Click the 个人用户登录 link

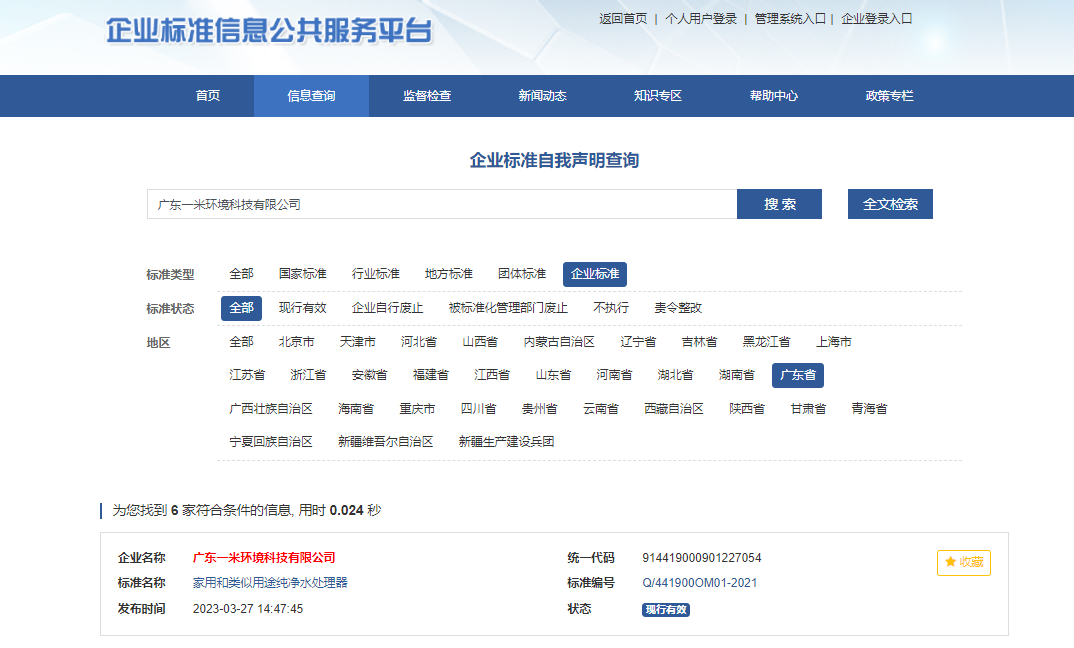click(x=701, y=19)
